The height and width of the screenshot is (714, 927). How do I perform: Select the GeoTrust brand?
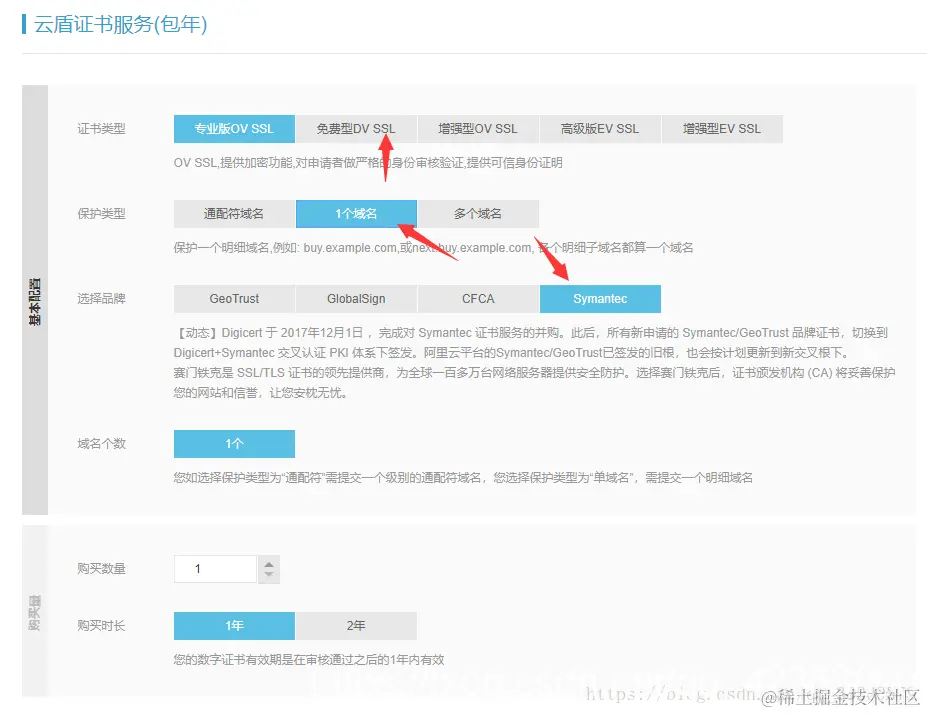[x=234, y=299]
